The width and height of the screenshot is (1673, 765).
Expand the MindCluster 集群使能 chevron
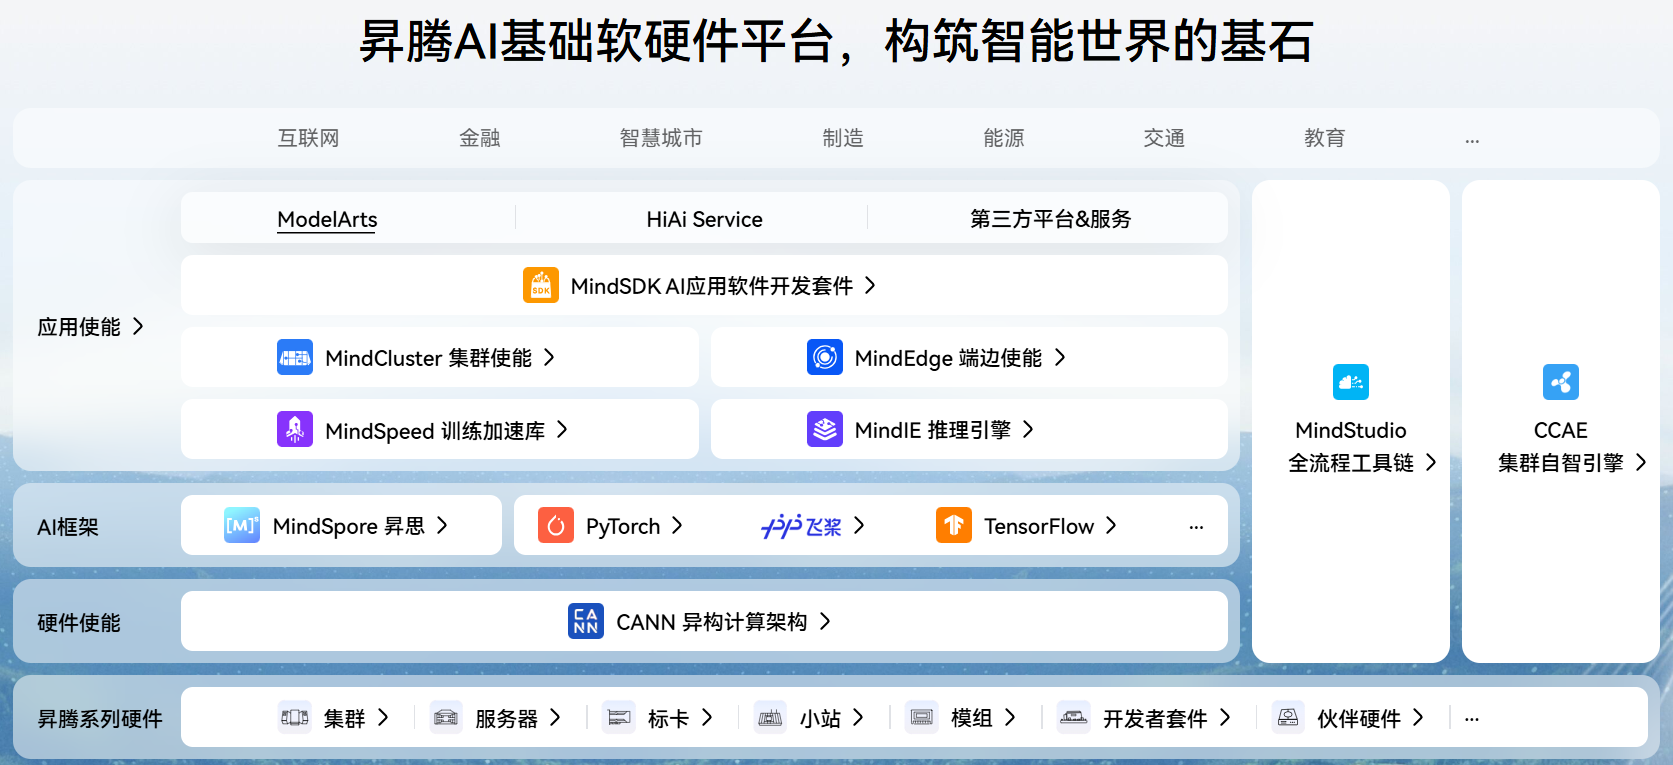tap(549, 357)
